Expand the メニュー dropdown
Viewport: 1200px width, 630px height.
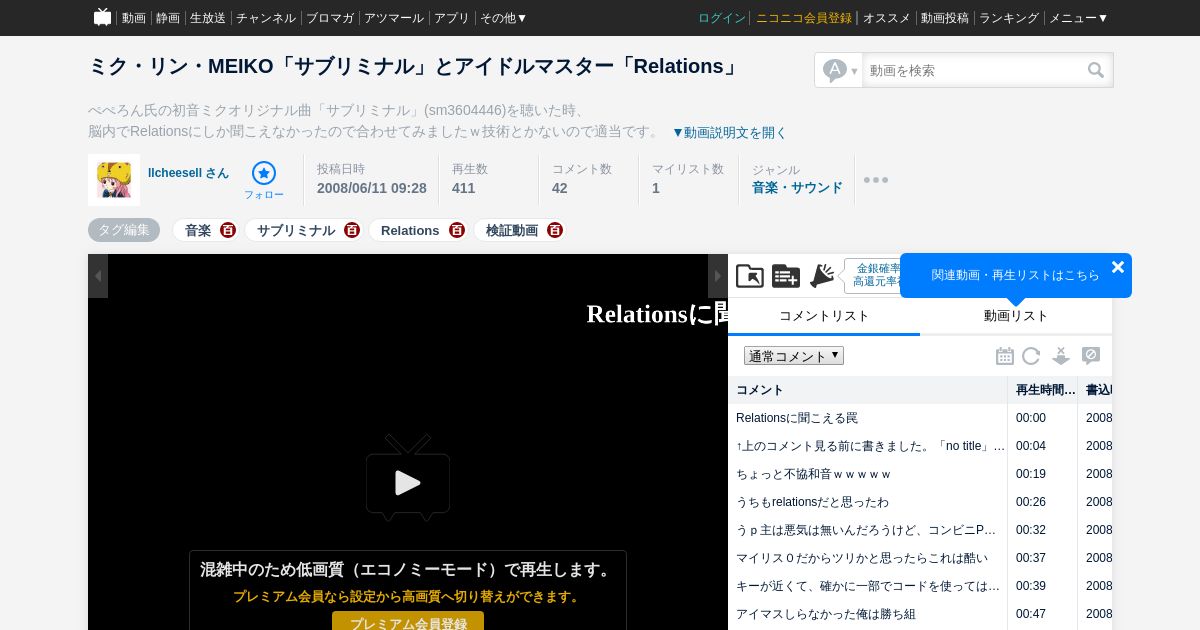tap(1079, 18)
